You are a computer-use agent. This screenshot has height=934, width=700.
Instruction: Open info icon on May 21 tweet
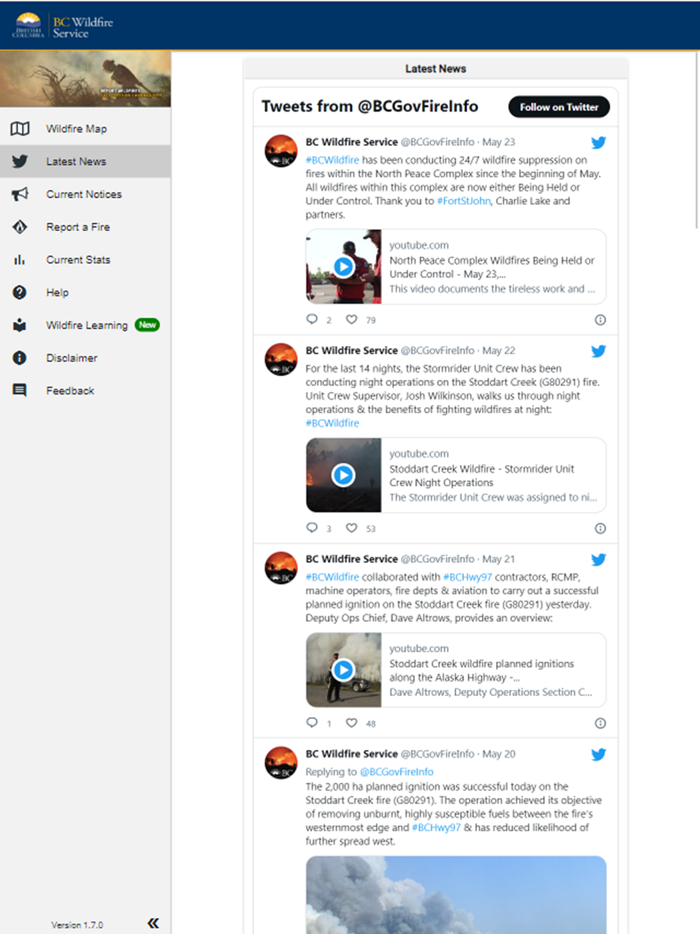point(600,723)
